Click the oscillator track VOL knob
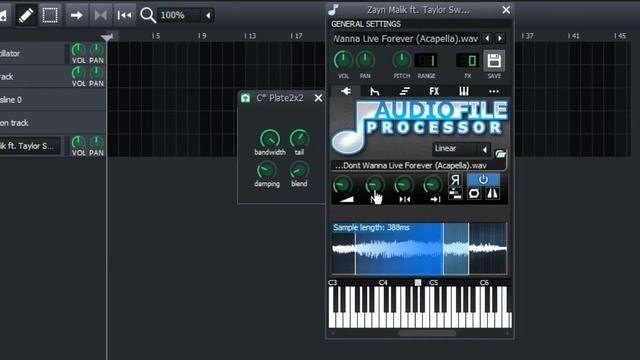 click(78, 50)
